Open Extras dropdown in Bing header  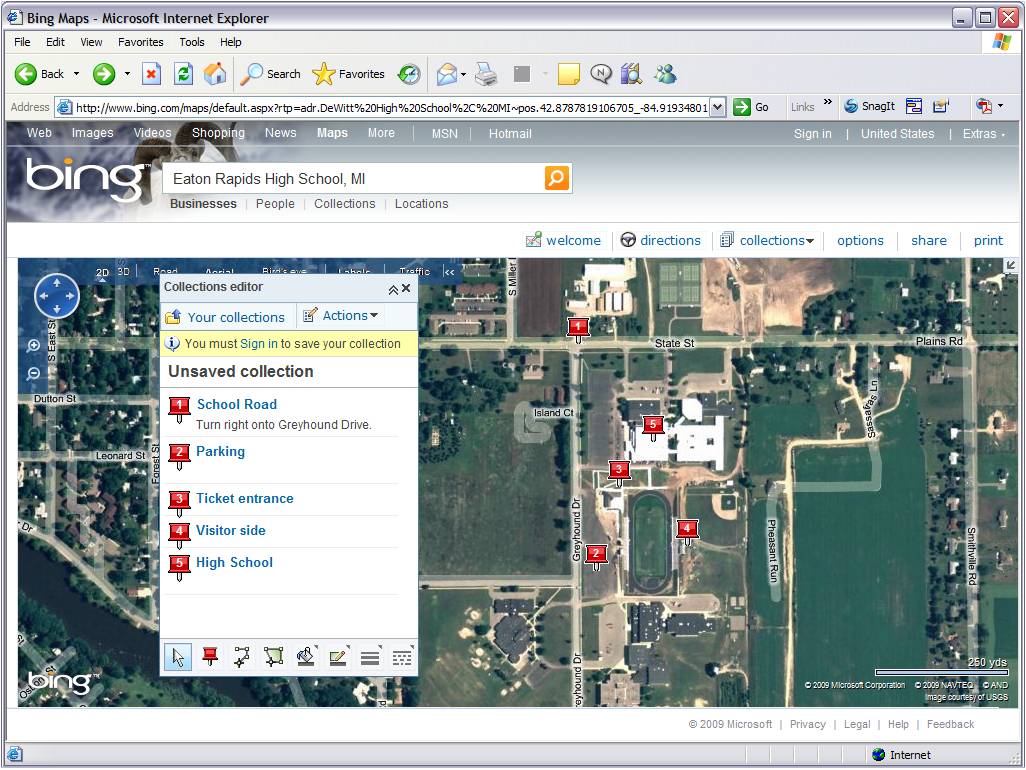[983, 133]
